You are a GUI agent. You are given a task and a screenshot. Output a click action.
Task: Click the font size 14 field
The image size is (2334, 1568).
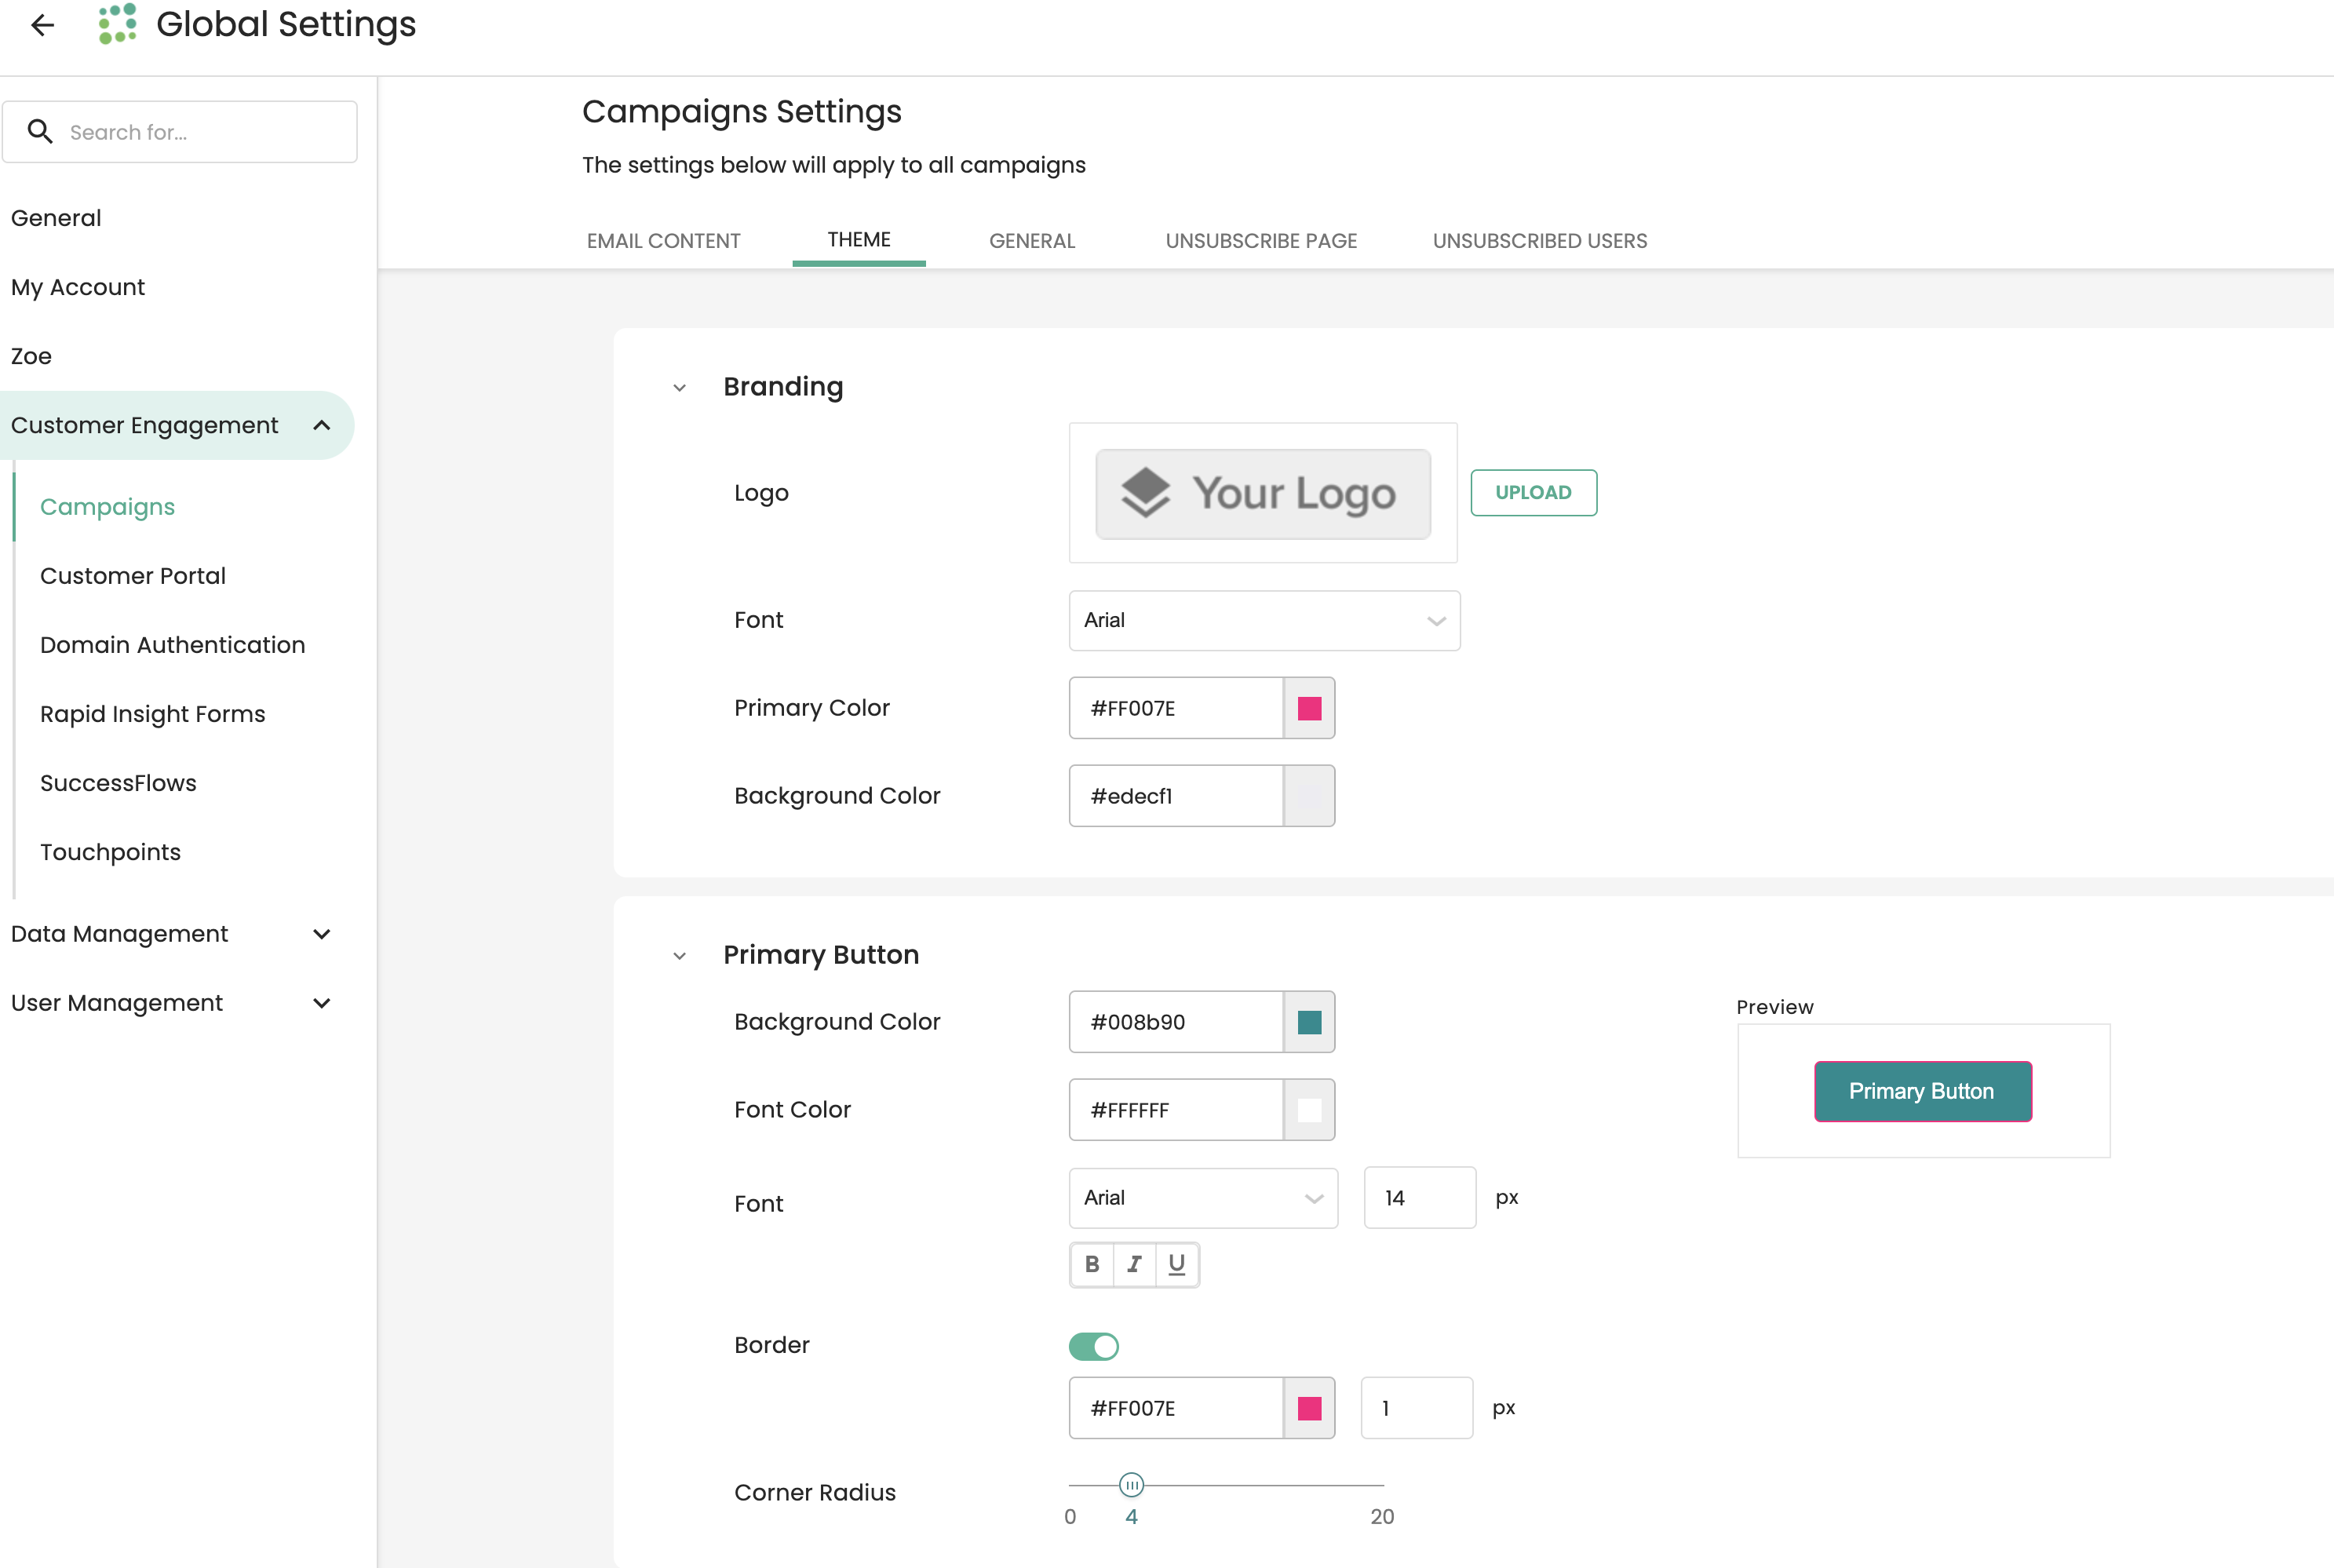pyautogui.click(x=1419, y=1198)
